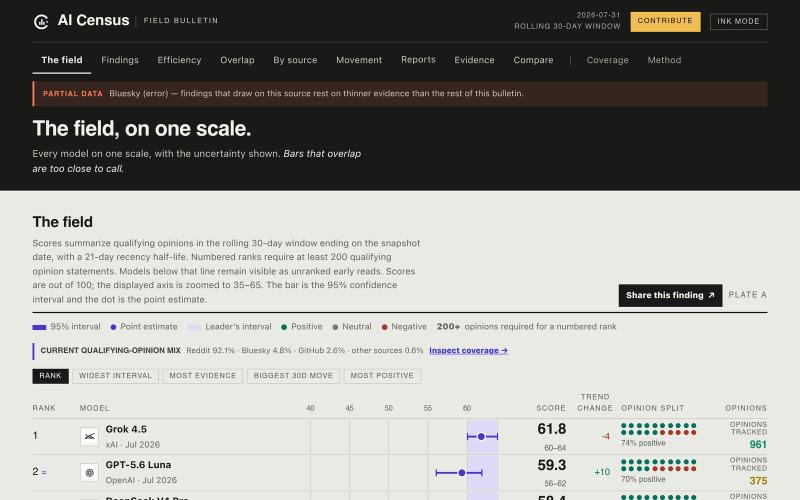Open The field tab

[x=62, y=60]
